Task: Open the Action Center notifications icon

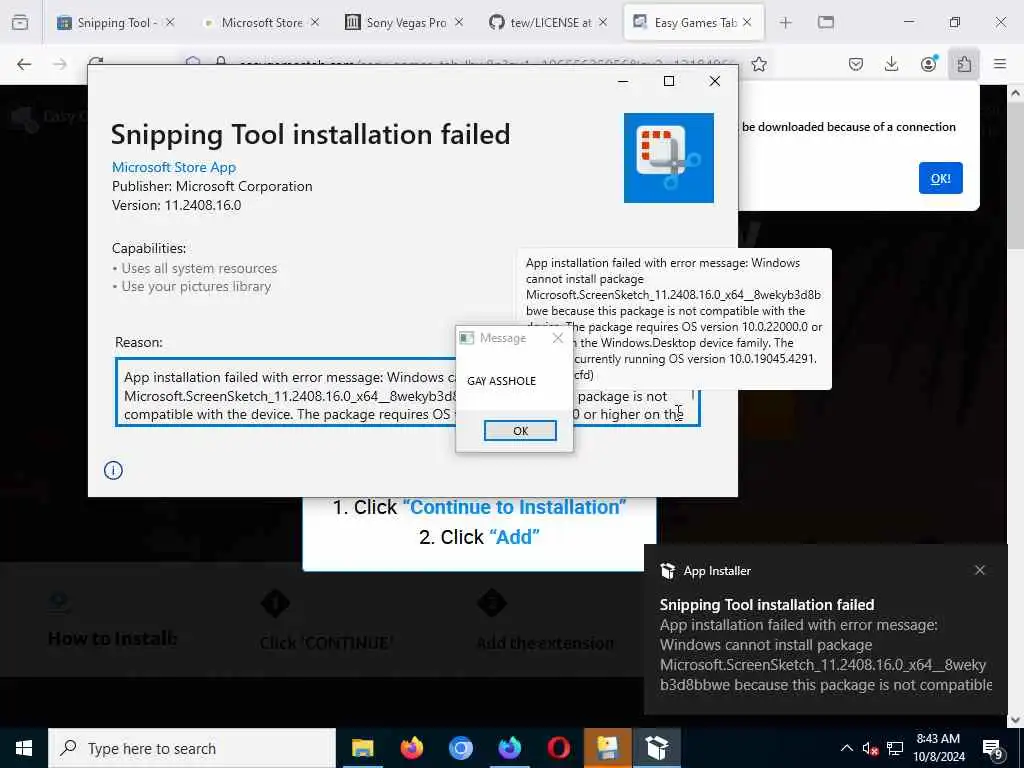Action: [x=993, y=749]
